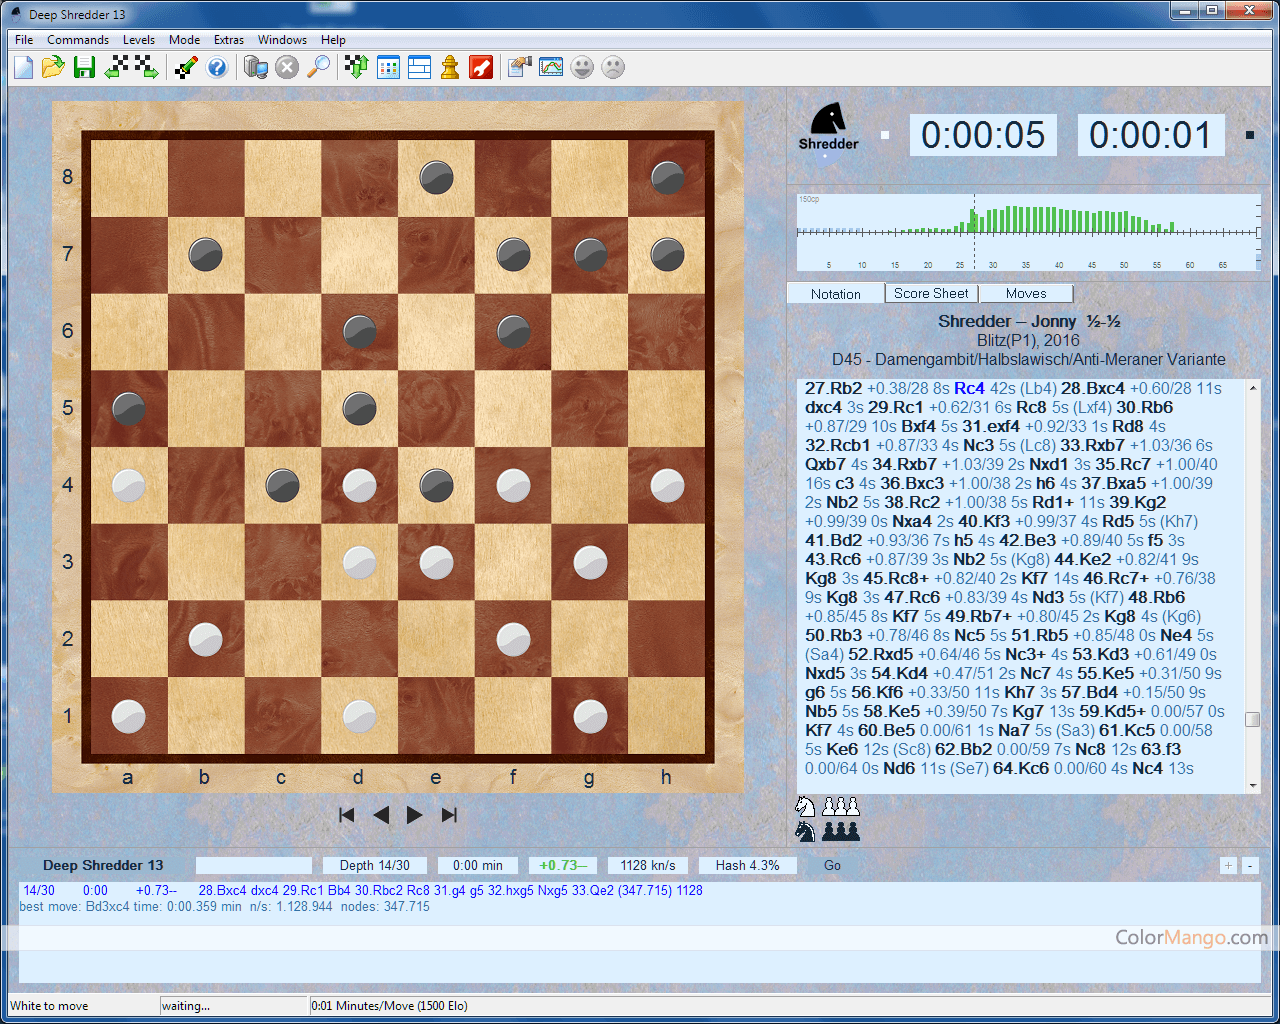1280x1024 pixels.
Task: Click the New Game blank page icon
Action: (24, 67)
